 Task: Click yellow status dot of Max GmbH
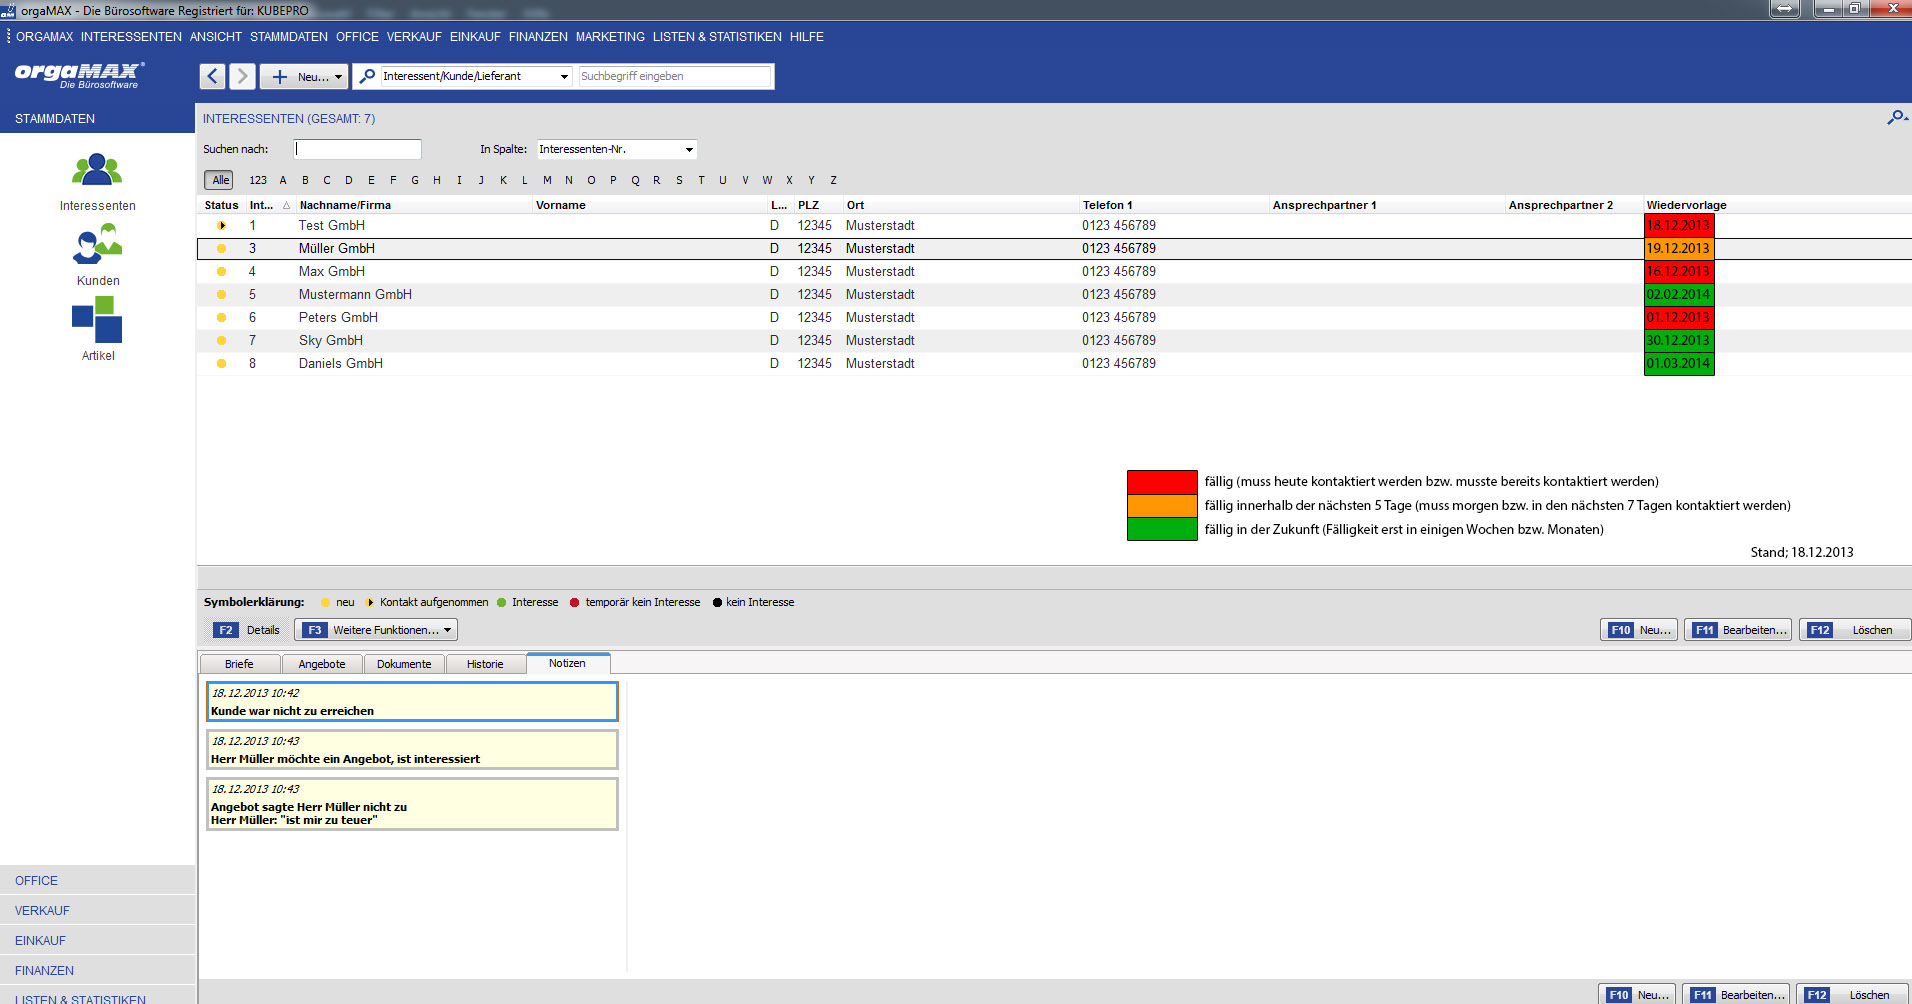[x=222, y=272]
